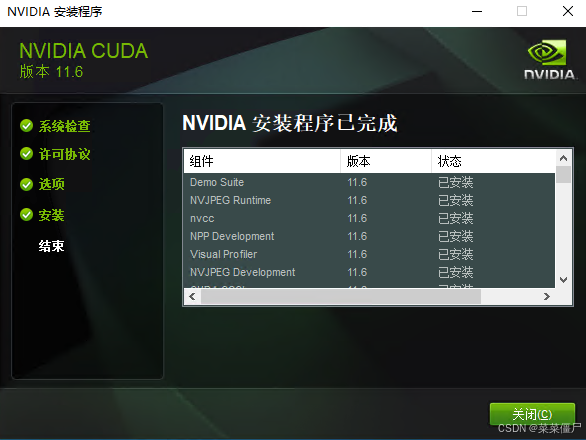The height and width of the screenshot is (440, 586).
Task: Click the vertical scrollbar down arrow
Action: tap(564, 280)
